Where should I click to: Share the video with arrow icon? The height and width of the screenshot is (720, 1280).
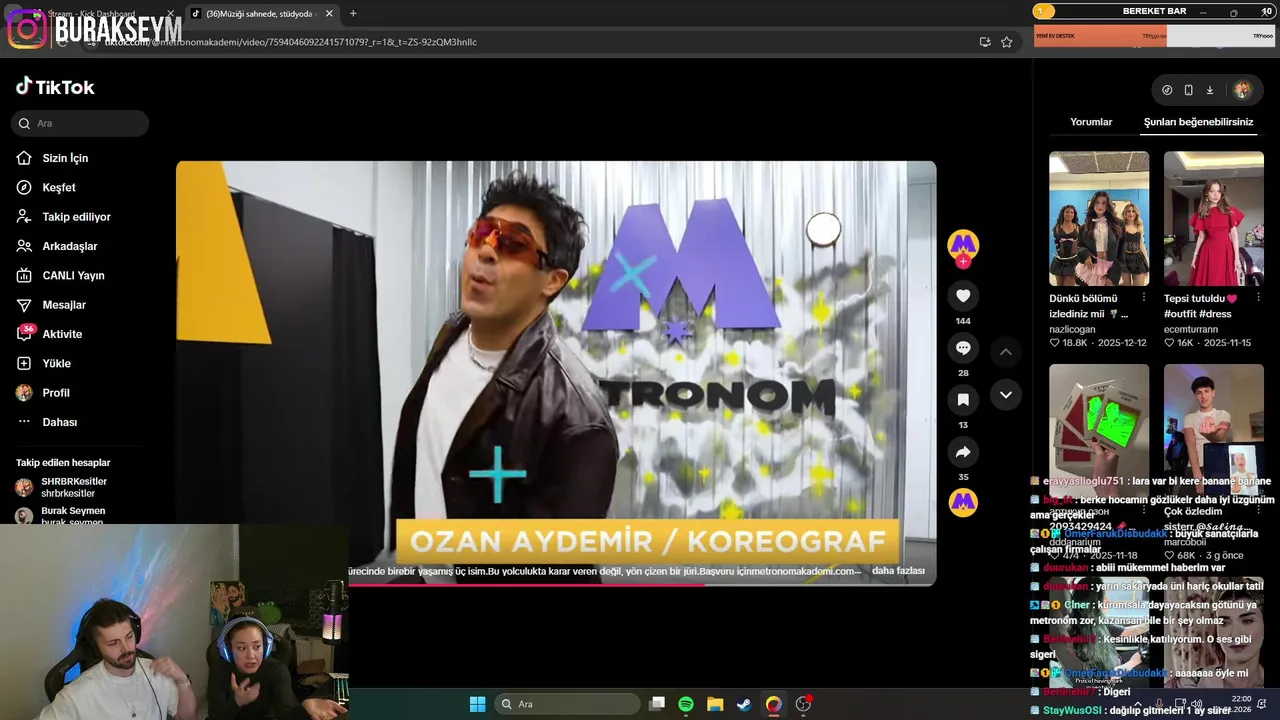pos(963,452)
